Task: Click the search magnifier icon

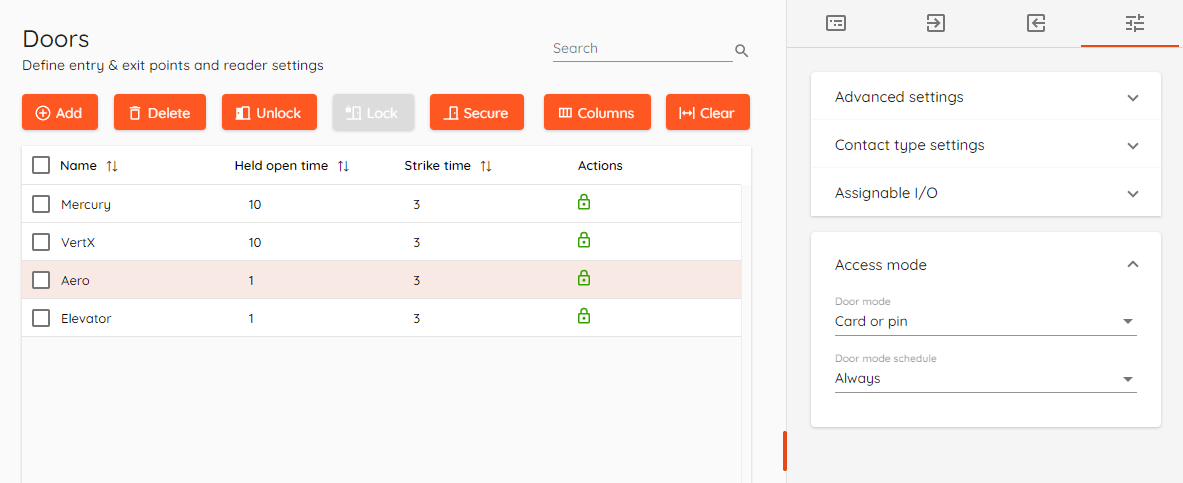Action: 742,51
